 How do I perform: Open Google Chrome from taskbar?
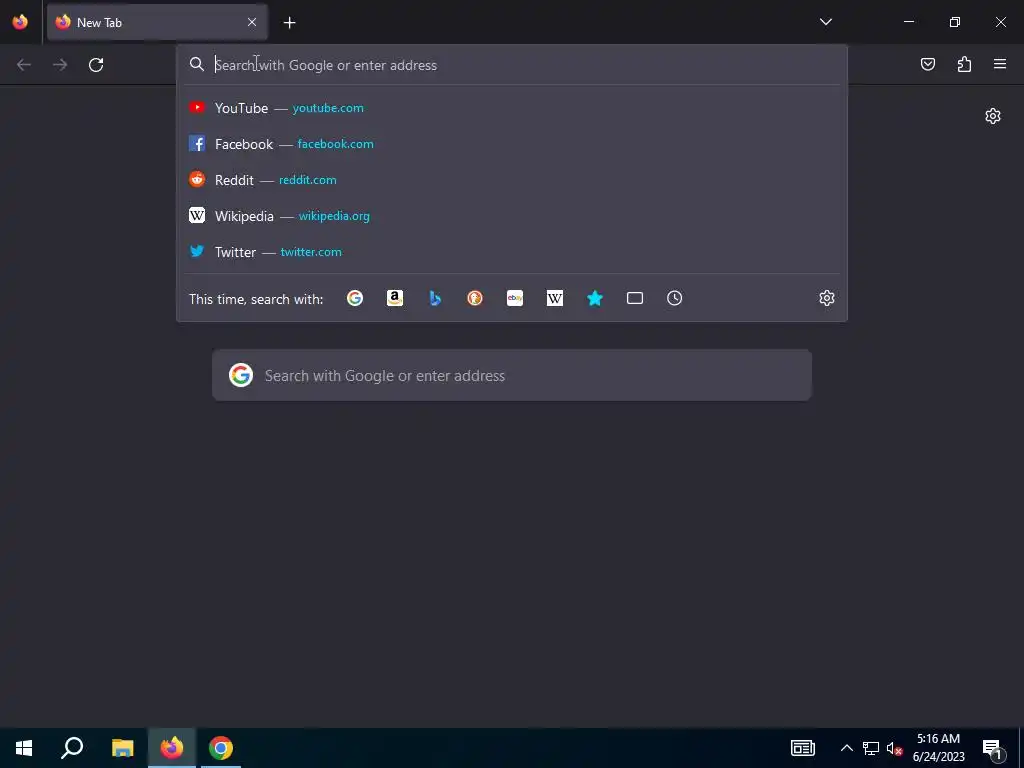(221, 748)
